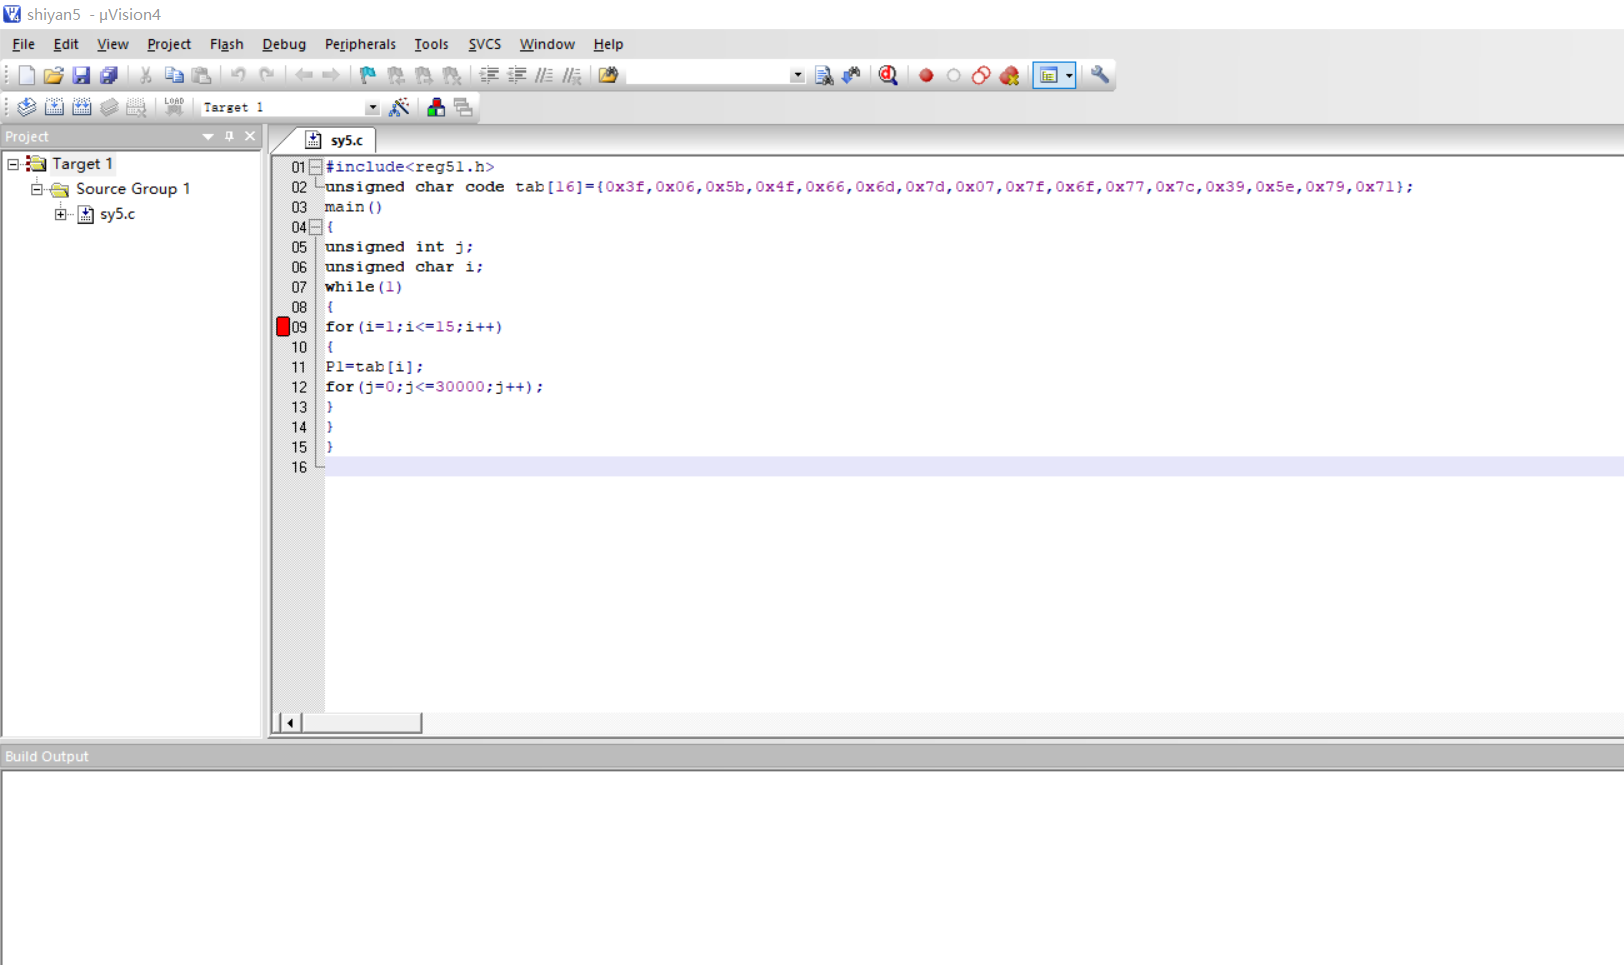Create a new file with the New icon

click(26, 75)
